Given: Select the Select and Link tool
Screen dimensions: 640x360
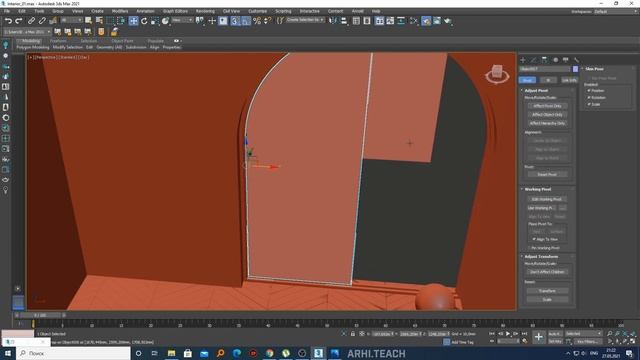Looking at the screenshot, I should (x=31, y=20).
